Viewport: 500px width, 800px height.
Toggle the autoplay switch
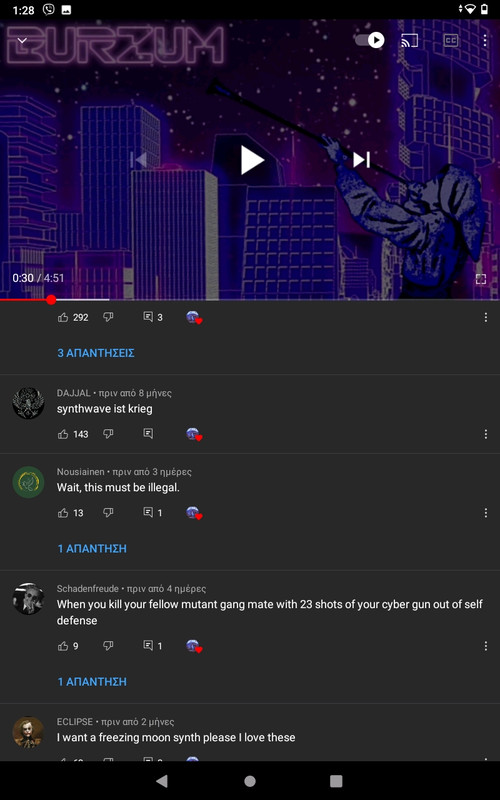pos(370,40)
